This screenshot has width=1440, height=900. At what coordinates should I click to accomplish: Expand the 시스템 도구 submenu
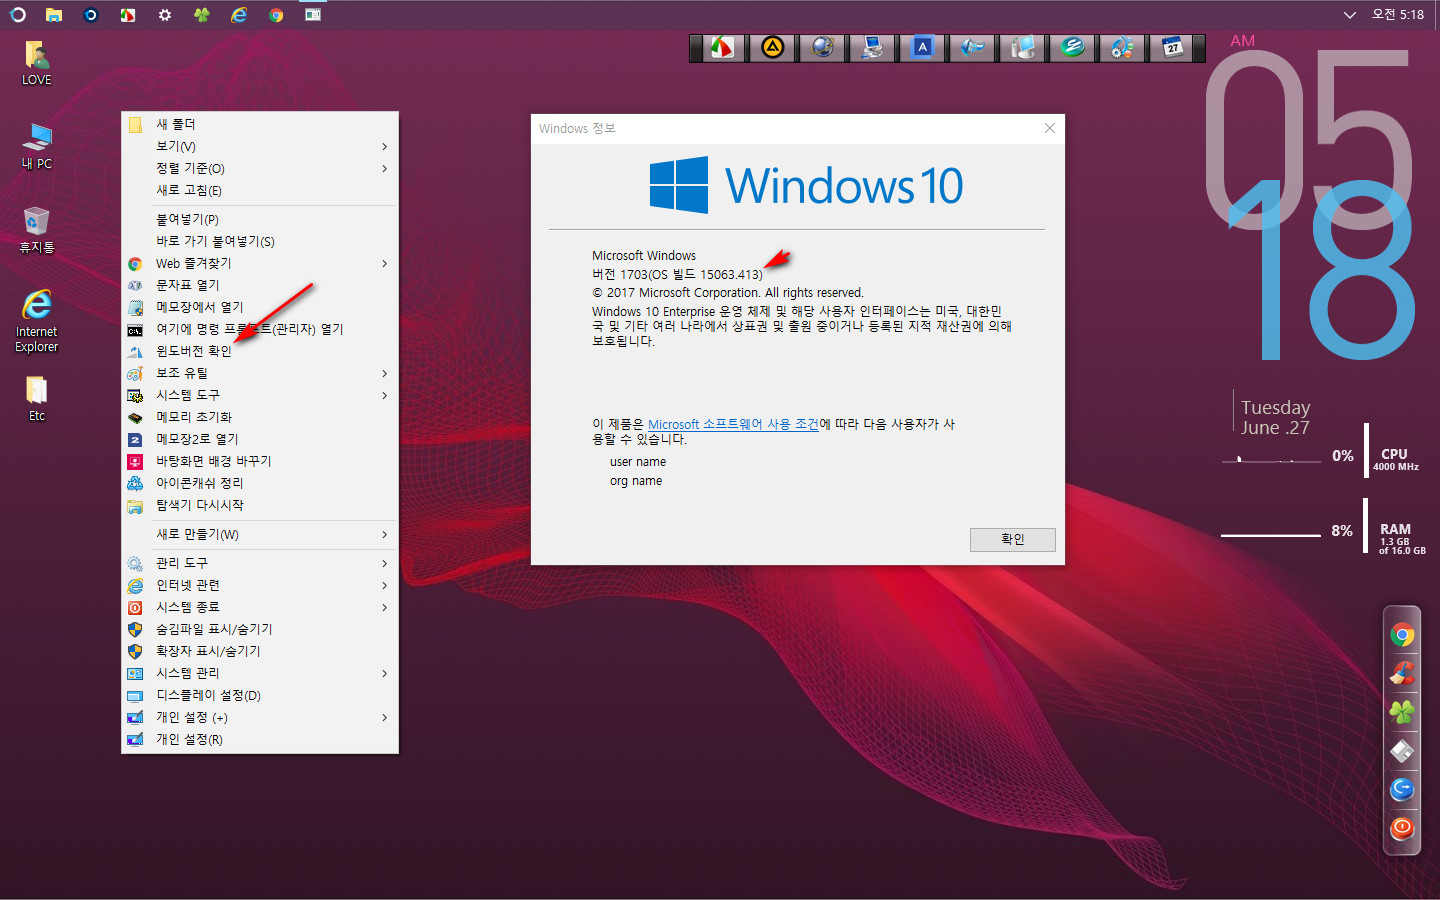[260, 395]
